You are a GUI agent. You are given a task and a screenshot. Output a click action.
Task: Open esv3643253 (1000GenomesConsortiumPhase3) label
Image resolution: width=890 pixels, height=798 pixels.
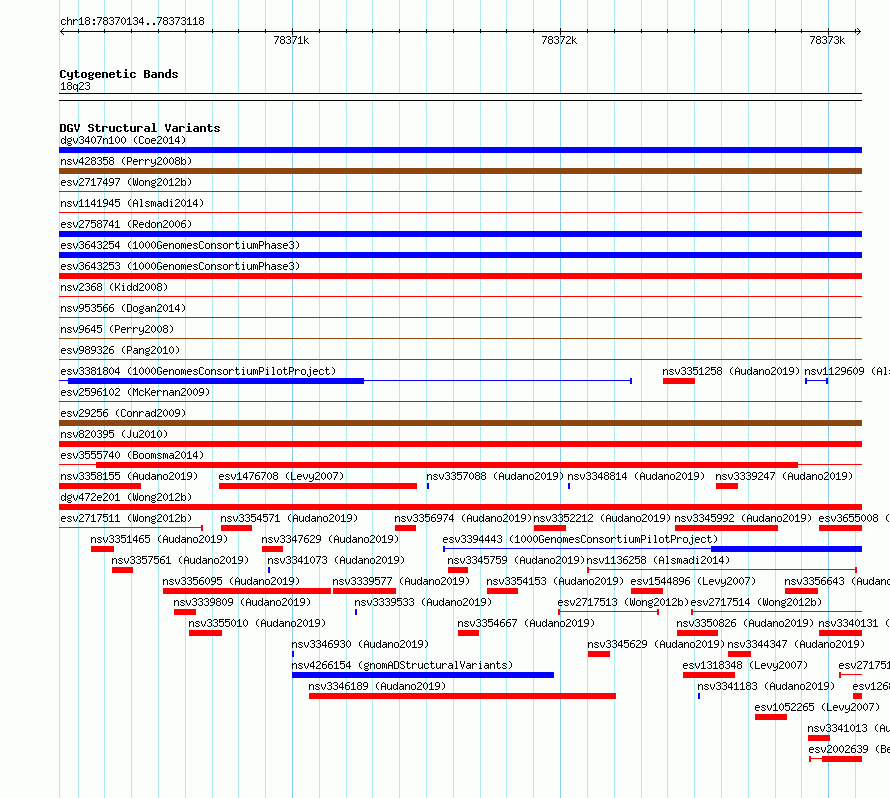(x=180, y=266)
